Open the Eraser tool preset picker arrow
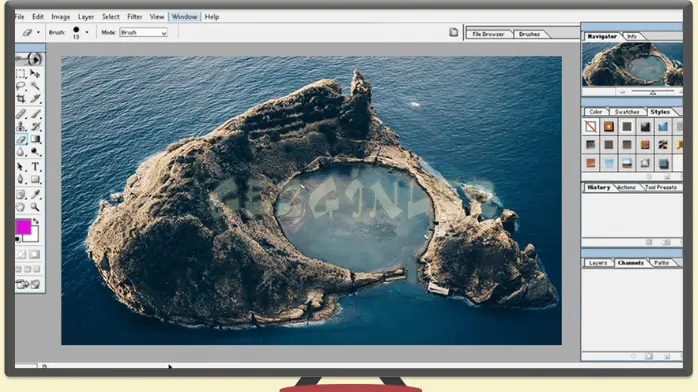Screen dimensions: 698x392 coord(38,32)
